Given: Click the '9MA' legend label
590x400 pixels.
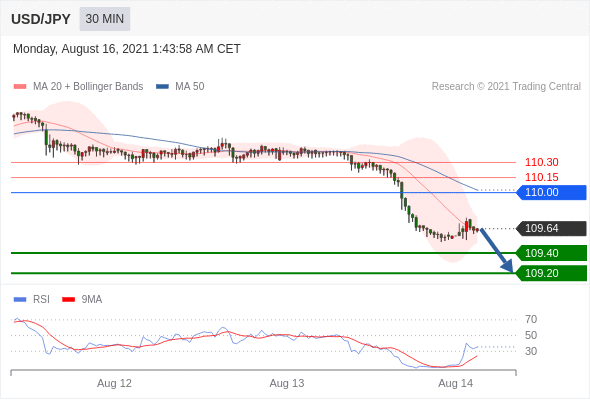Looking at the screenshot, I should (x=92, y=300).
